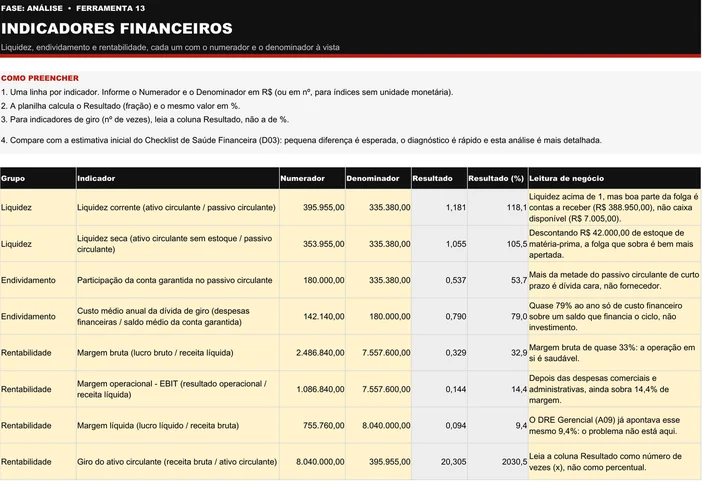Click the 'FASE: ANÁLISE • FERRAMENTA 13' label
702x484 pixels.
coord(73,8)
